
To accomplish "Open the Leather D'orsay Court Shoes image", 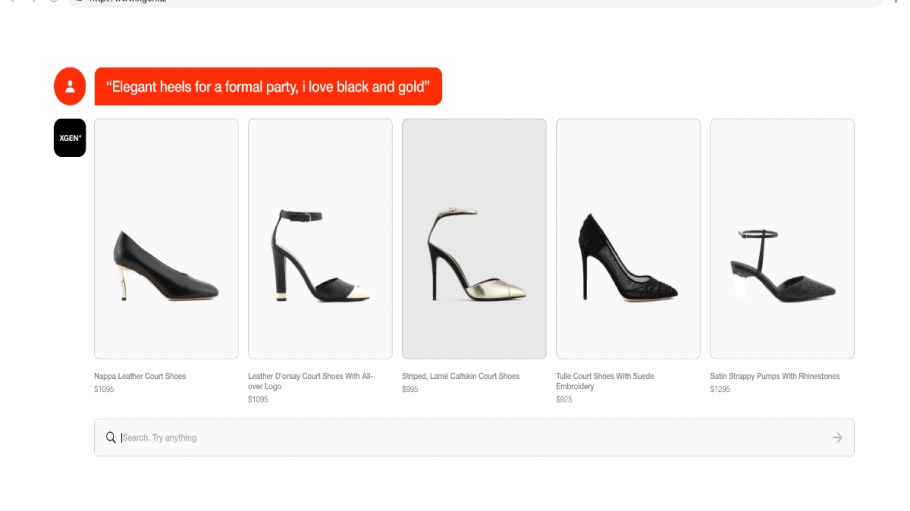I will coord(320,239).
